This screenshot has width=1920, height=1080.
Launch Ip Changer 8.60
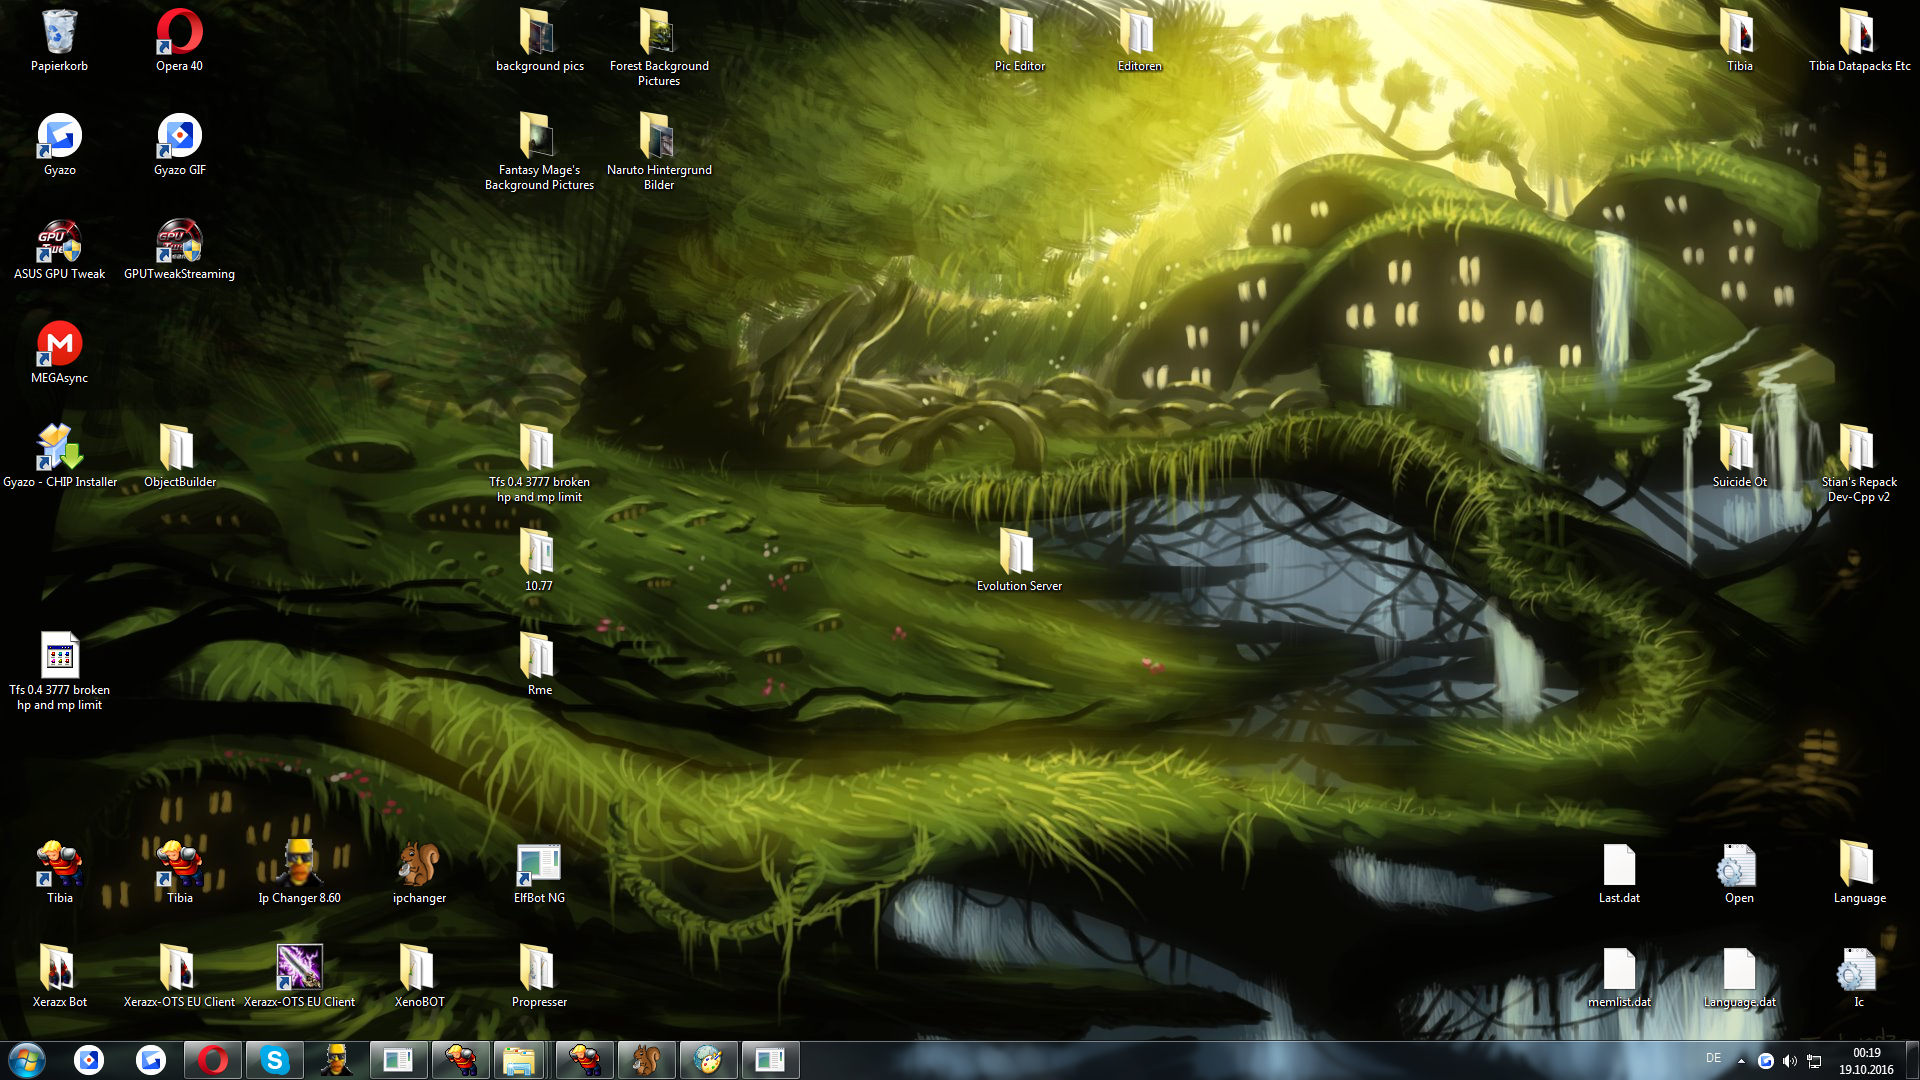point(300,872)
